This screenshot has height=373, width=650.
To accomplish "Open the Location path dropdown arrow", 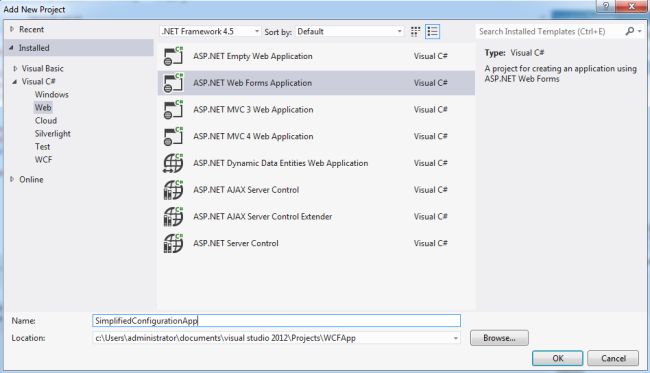I will [x=456, y=338].
